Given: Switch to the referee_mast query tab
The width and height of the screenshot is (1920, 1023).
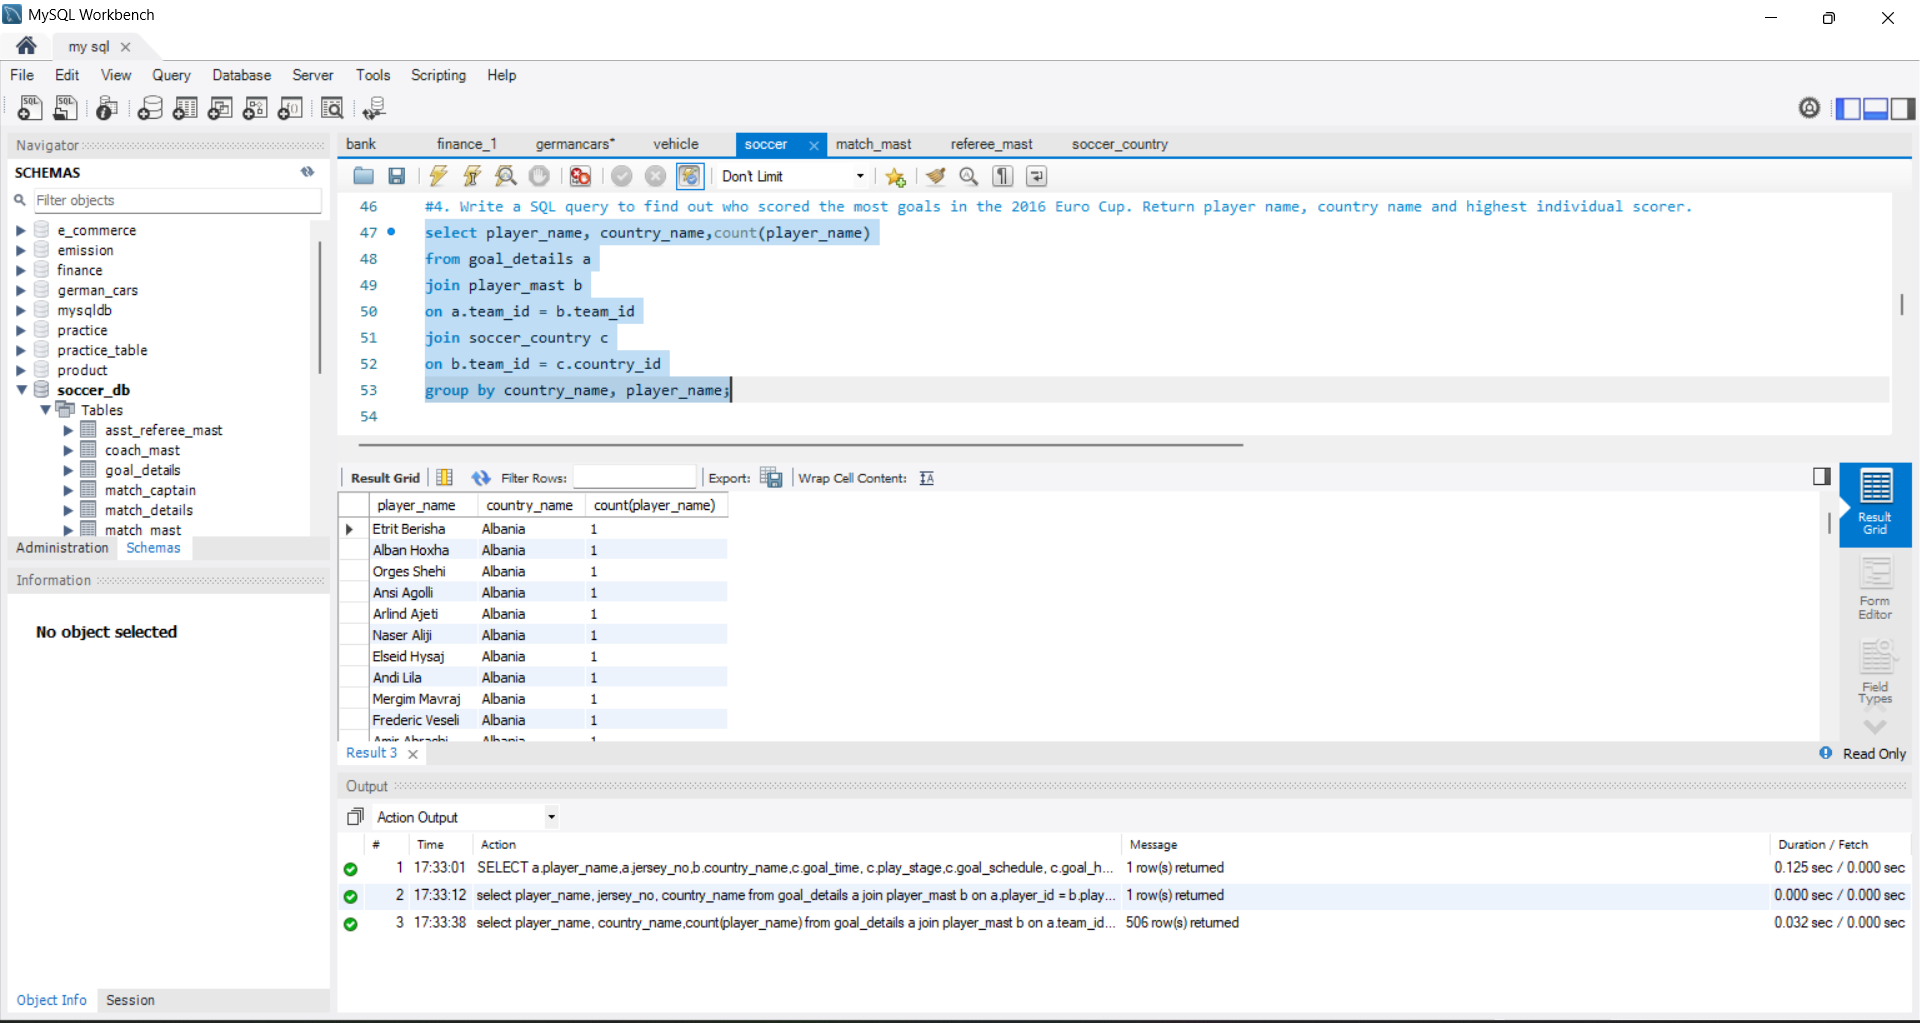Looking at the screenshot, I should (991, 144).
